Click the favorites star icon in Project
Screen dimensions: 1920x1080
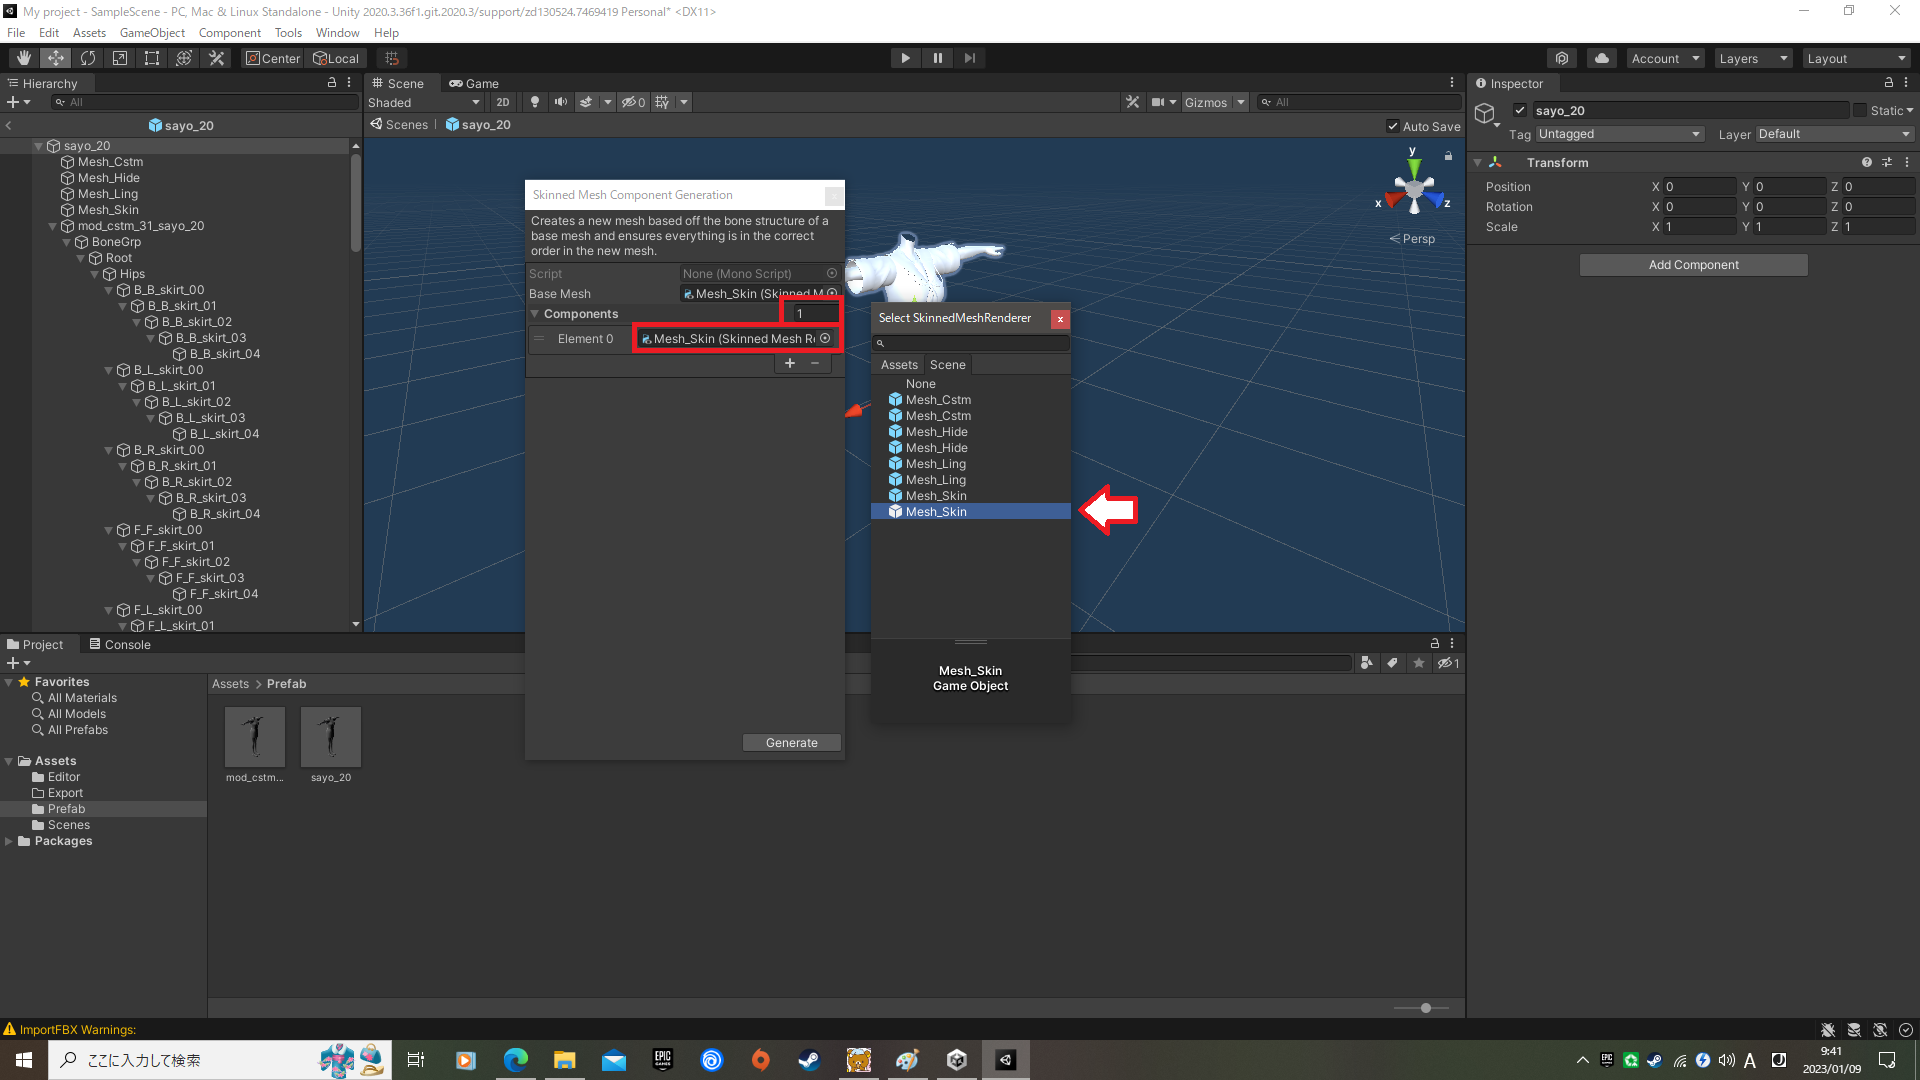1418,663
